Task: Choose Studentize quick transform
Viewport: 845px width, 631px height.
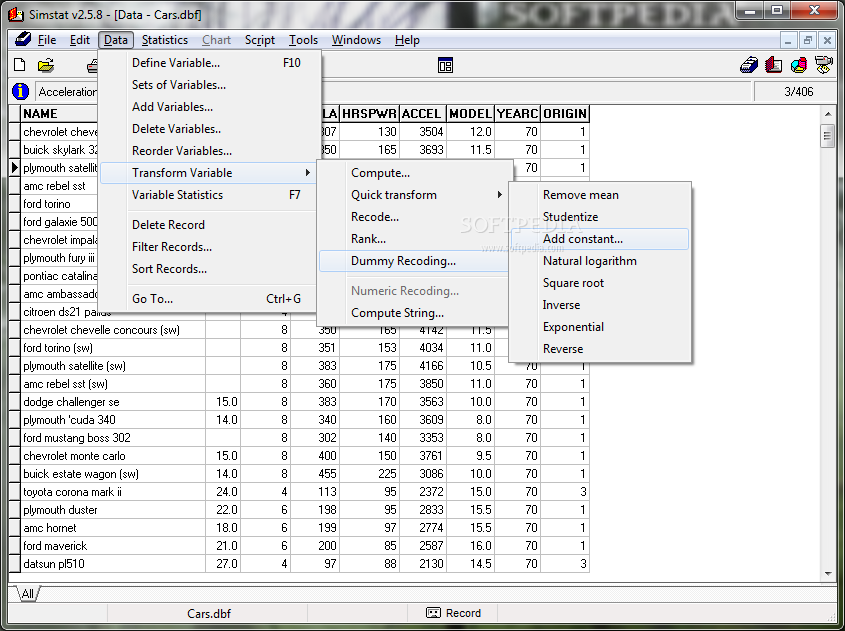Action: pos(600,217)
